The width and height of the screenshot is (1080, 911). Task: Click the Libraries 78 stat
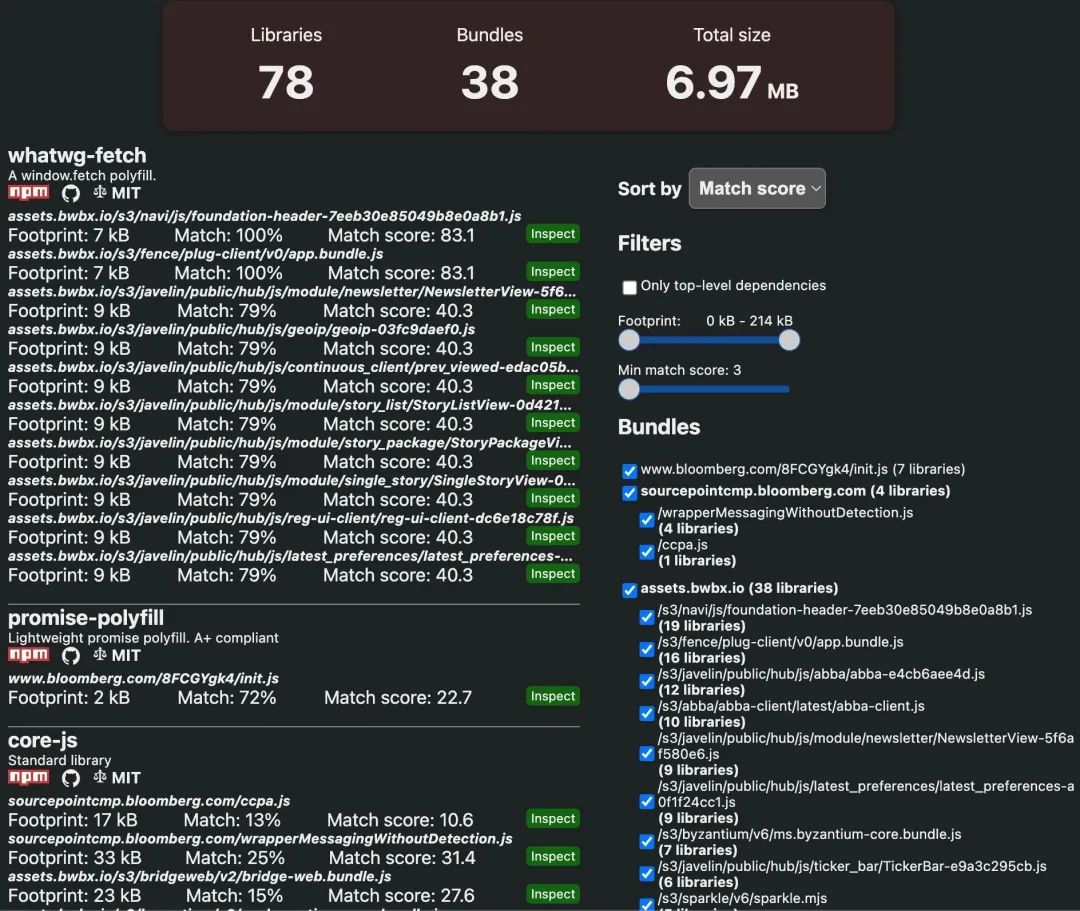tap(286, 65)
